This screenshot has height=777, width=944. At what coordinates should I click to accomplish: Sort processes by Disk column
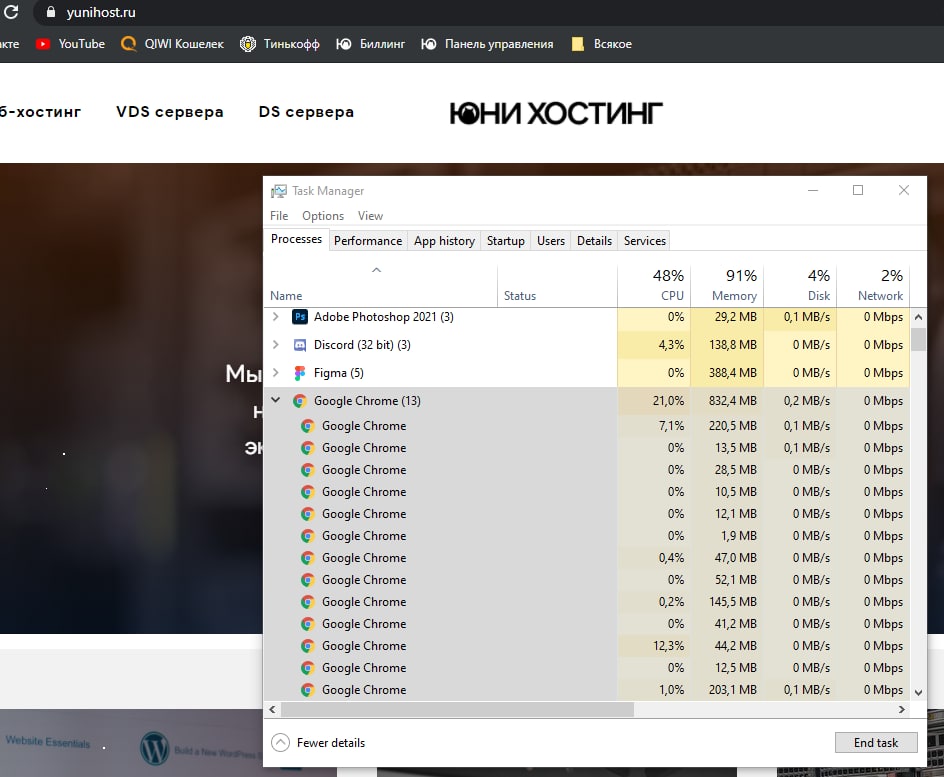pyautogui.click(x=800, y=286)
